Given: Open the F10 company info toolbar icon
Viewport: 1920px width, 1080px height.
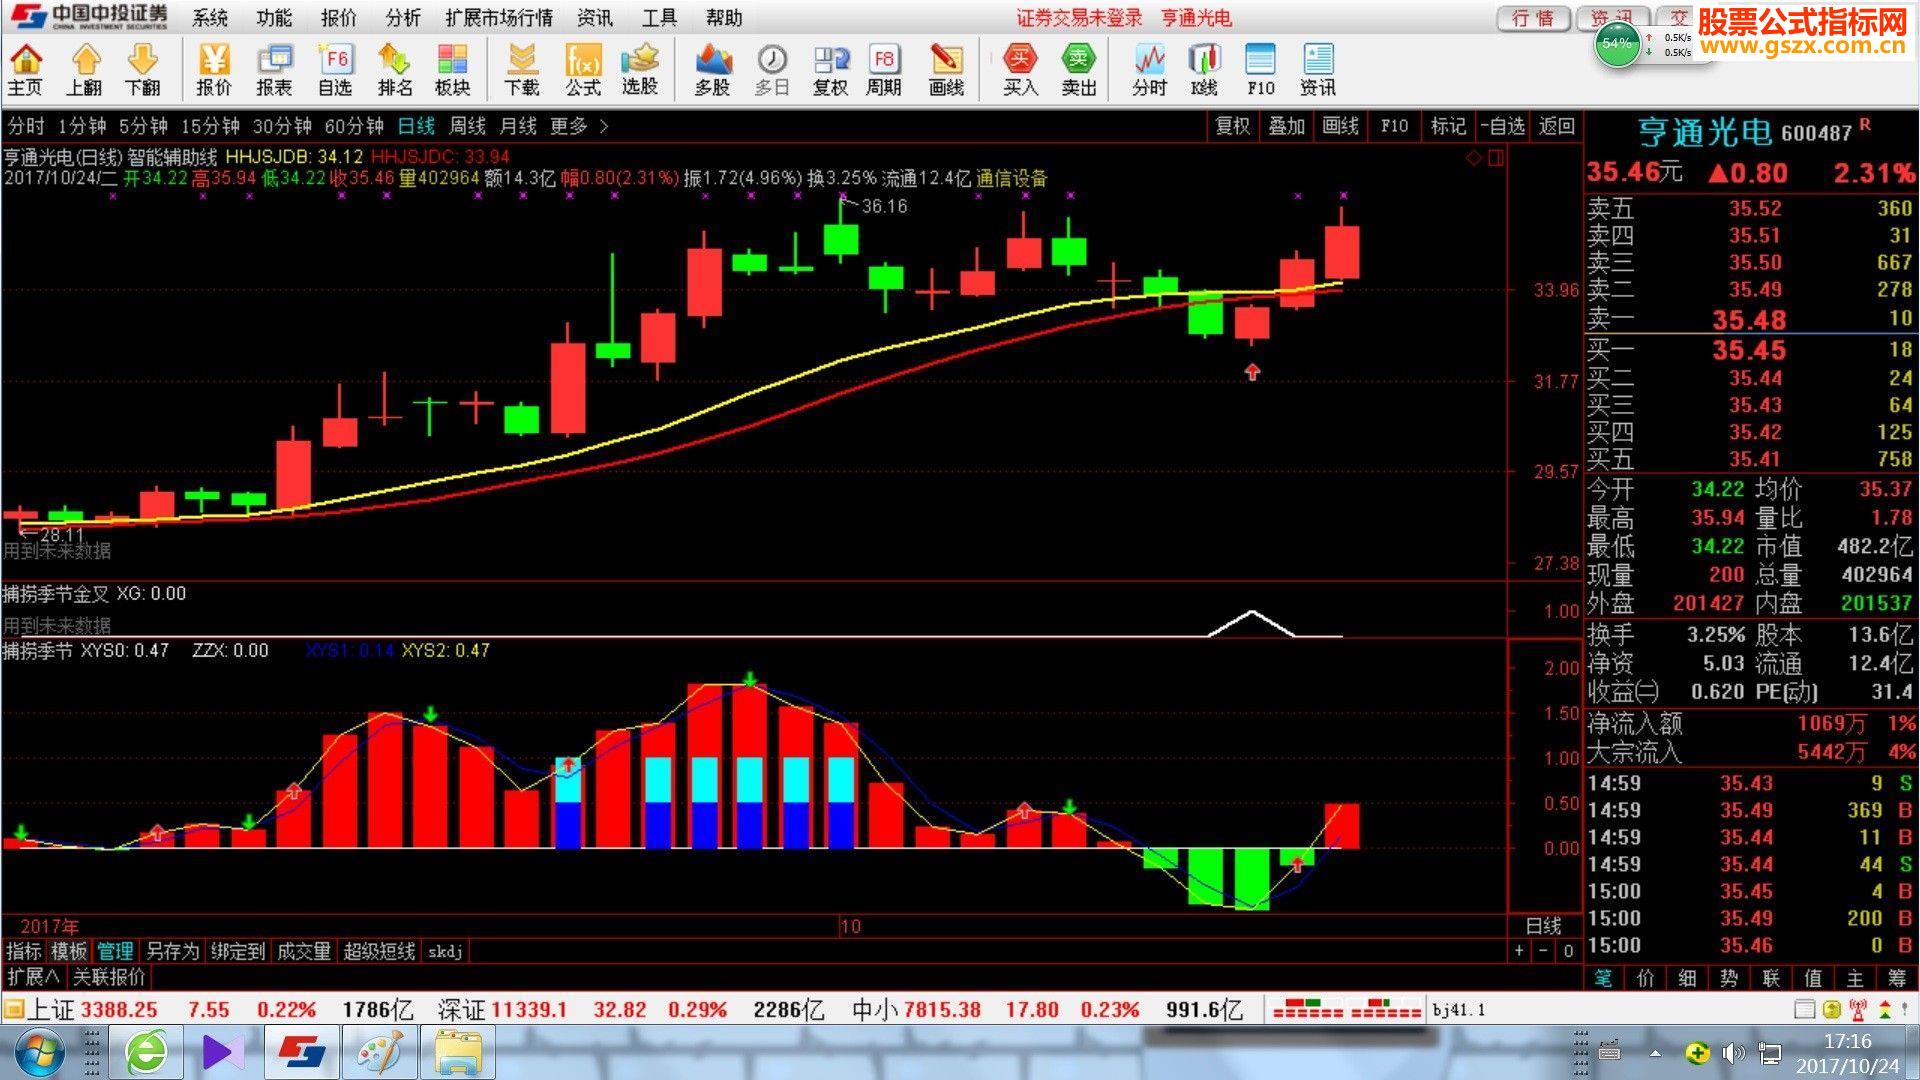Looking at the screenshot, I should [1260, 70].
